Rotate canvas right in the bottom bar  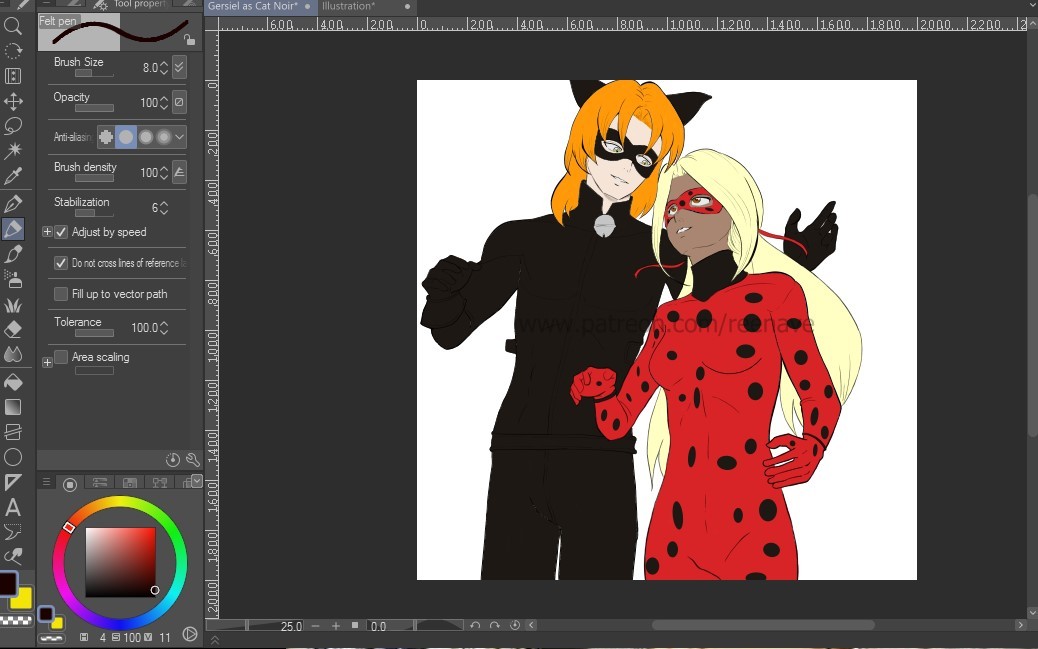(x=495, y=625)
